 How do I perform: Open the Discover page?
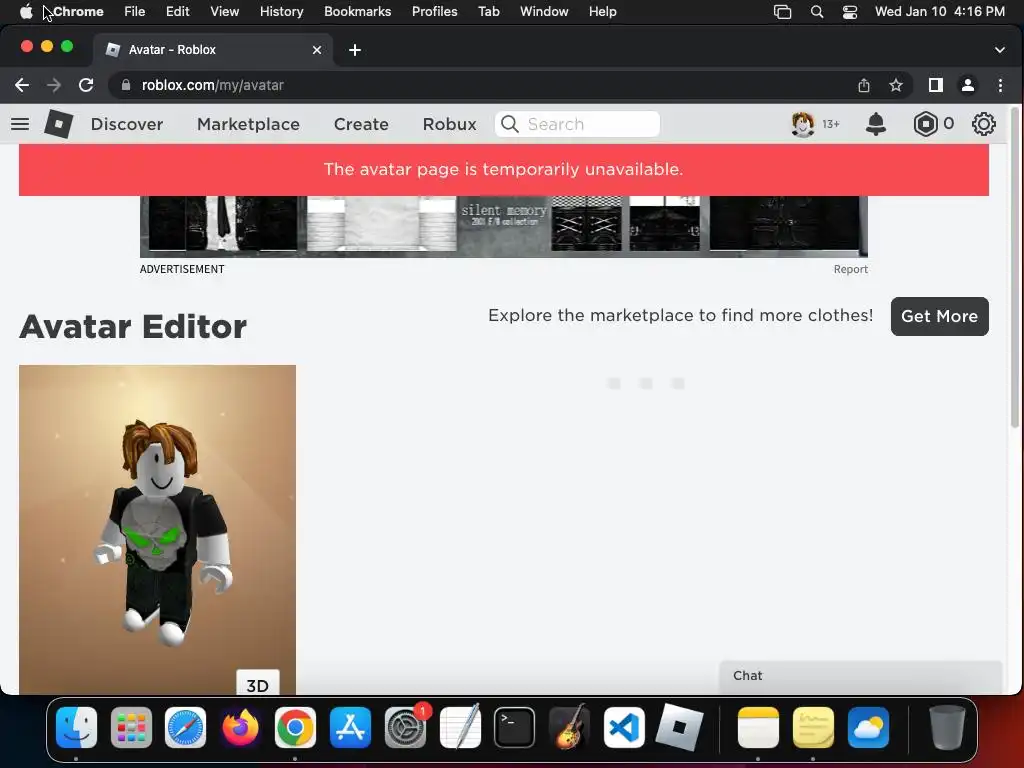(127, 124)
